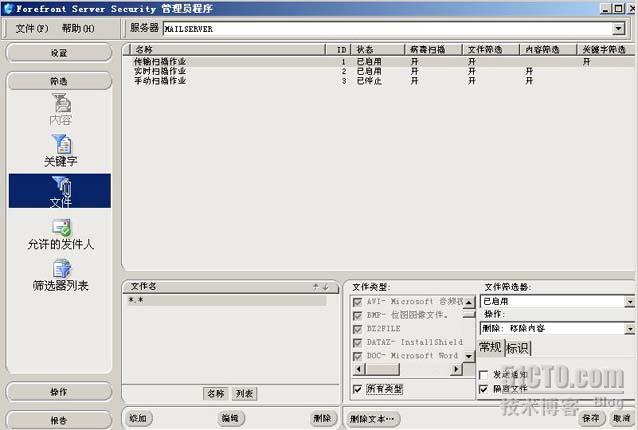Toggle the DATAZ- InstallShield checkbox
The image size is (638, 430).
pyautogui.click(x=357, y=343)
